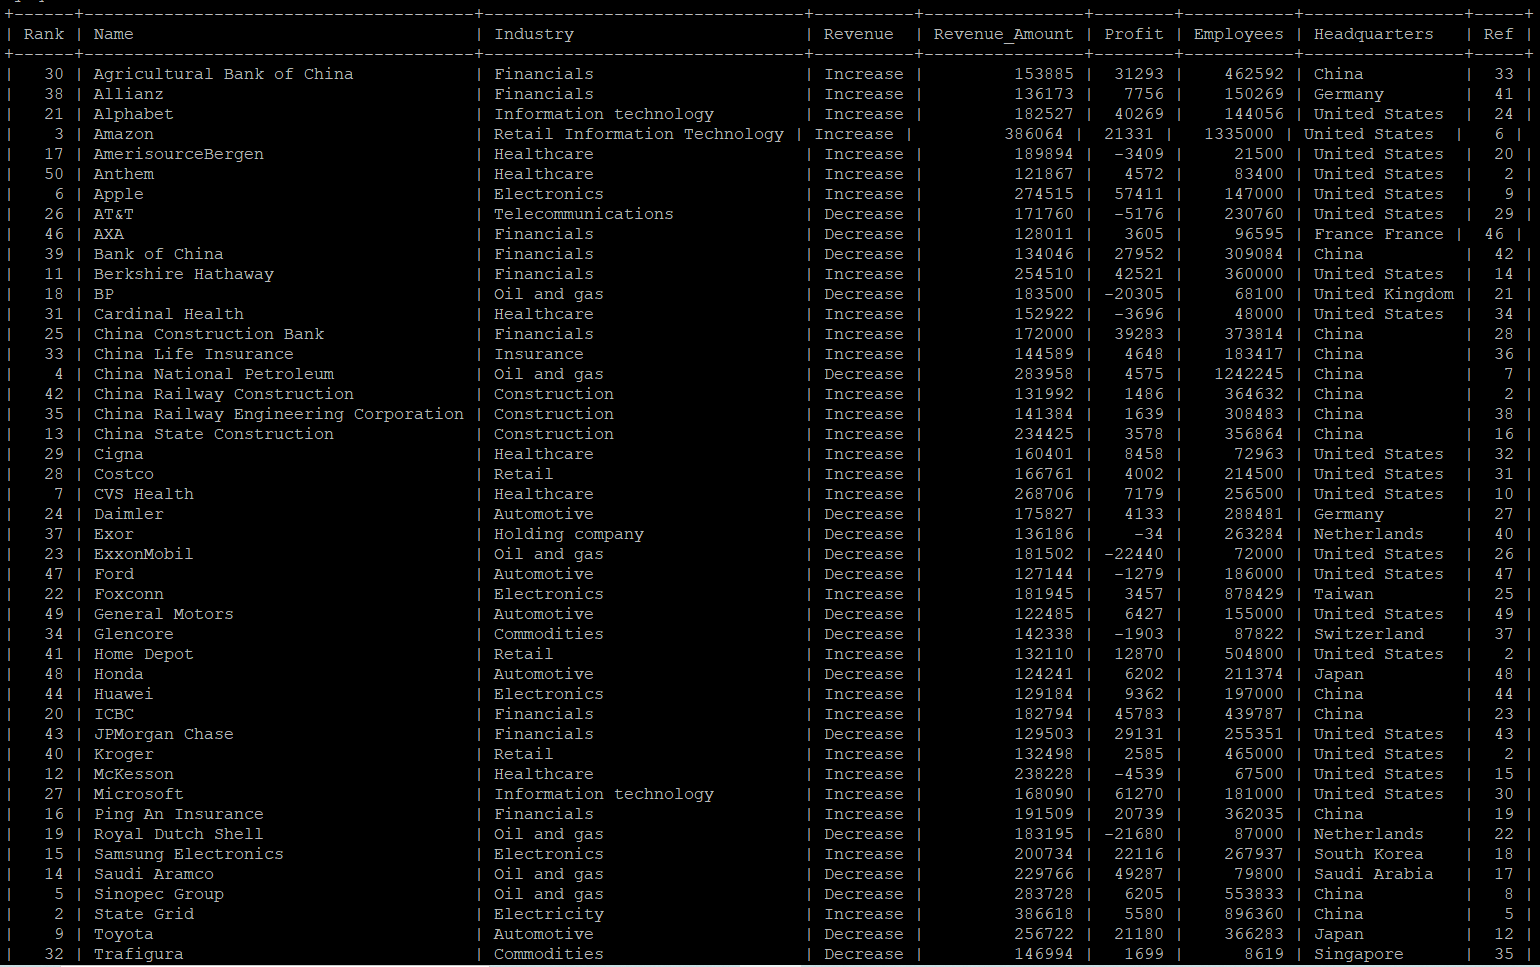Click the "Industry" column header

click(x=534, y=34)
